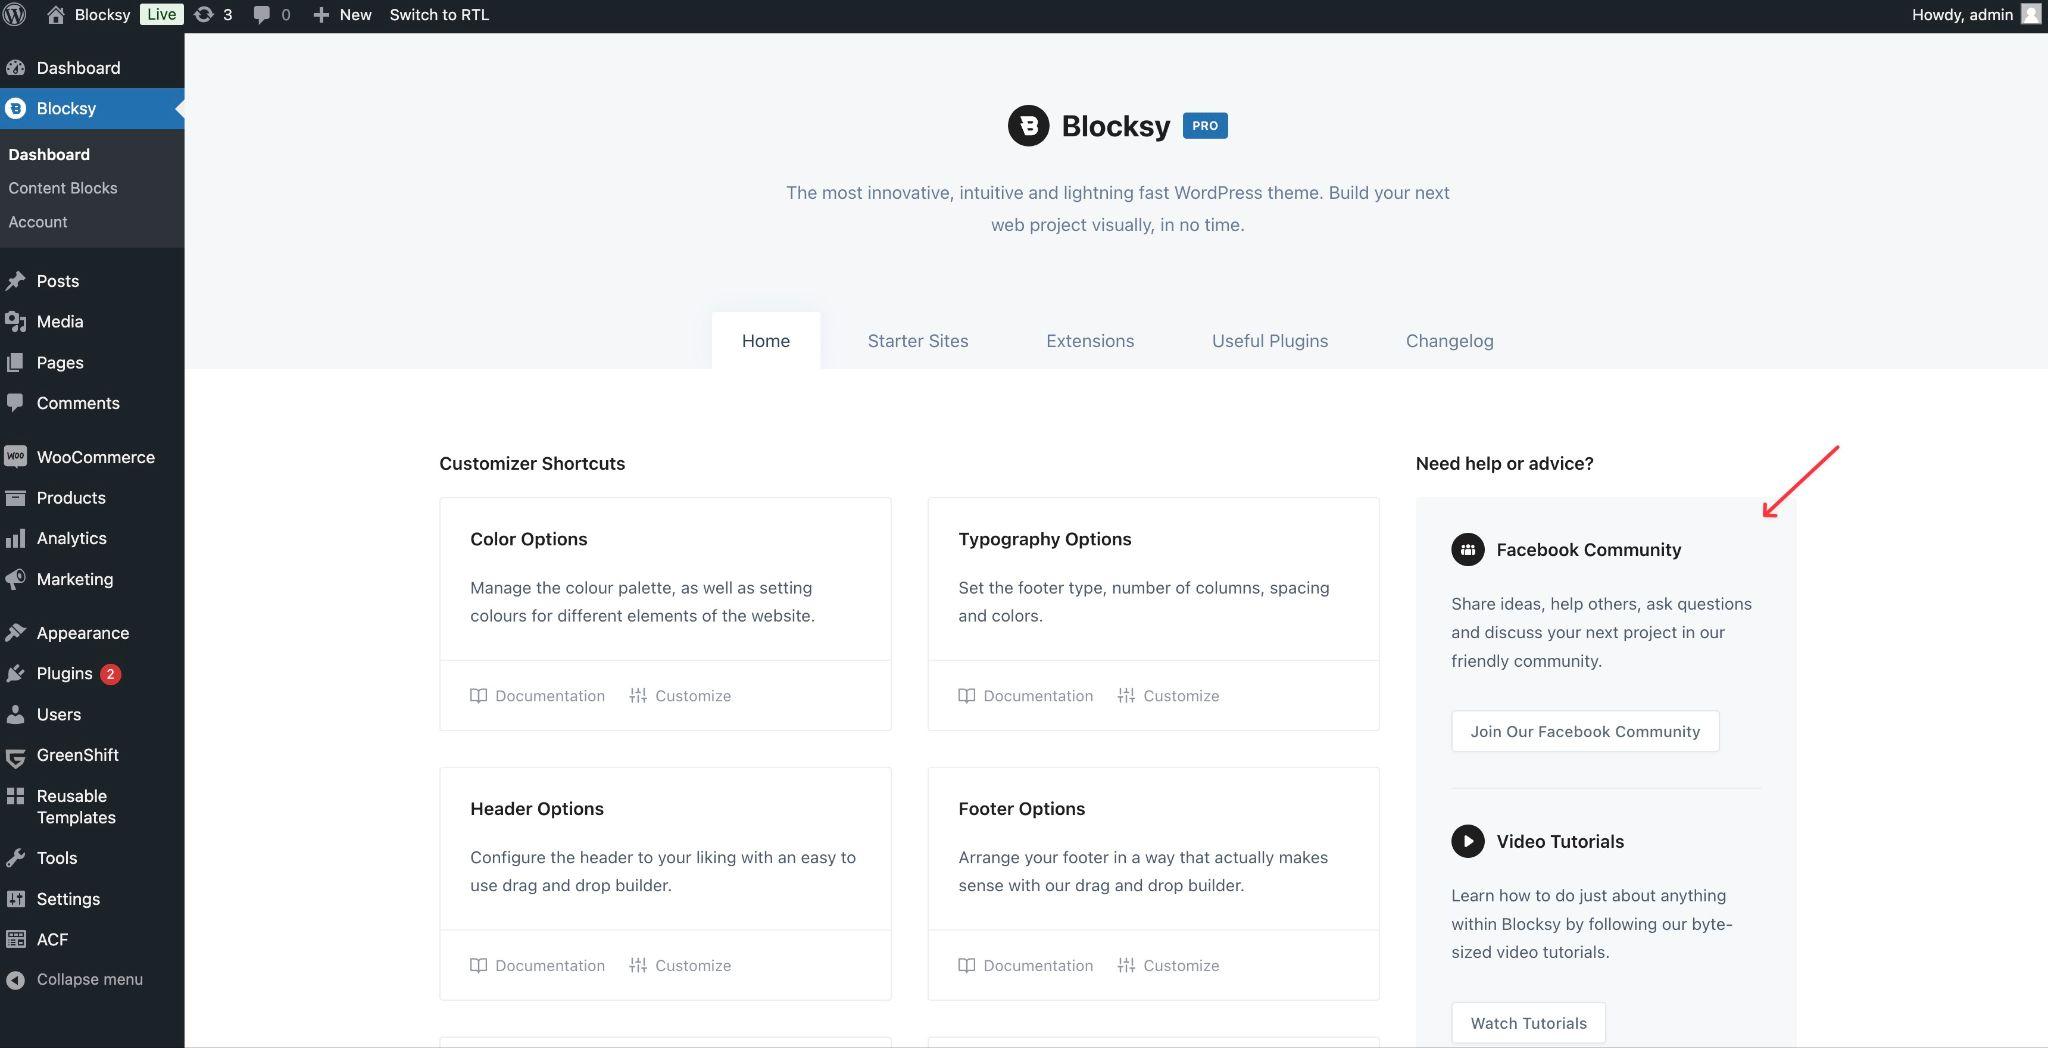
Task: Open Content Blocks submenu item
Action: 63,188
